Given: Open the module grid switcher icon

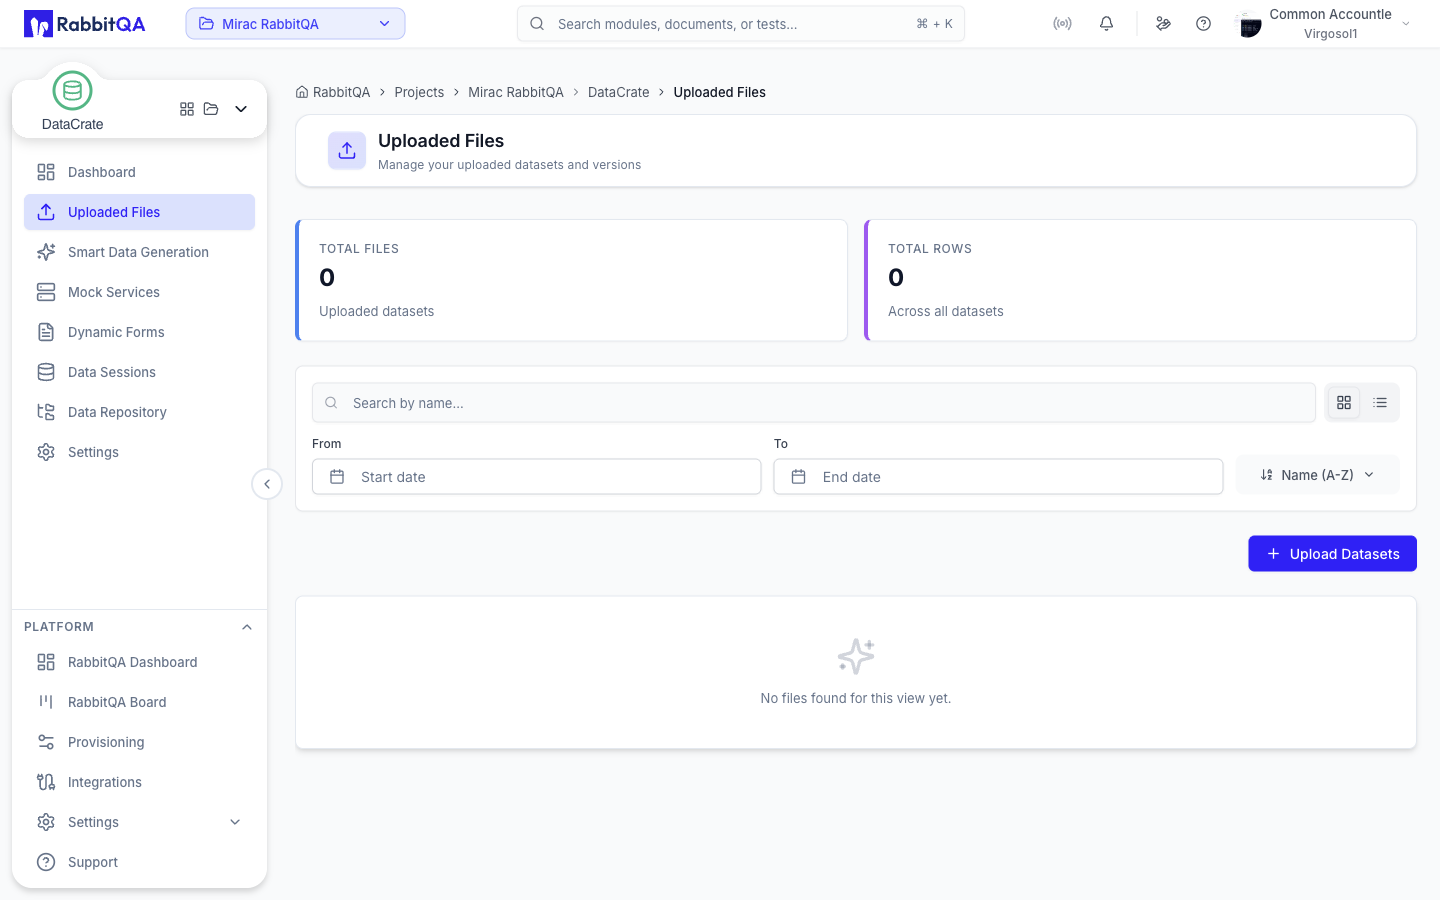Looking at the screenshot, I should pos(187,109).
